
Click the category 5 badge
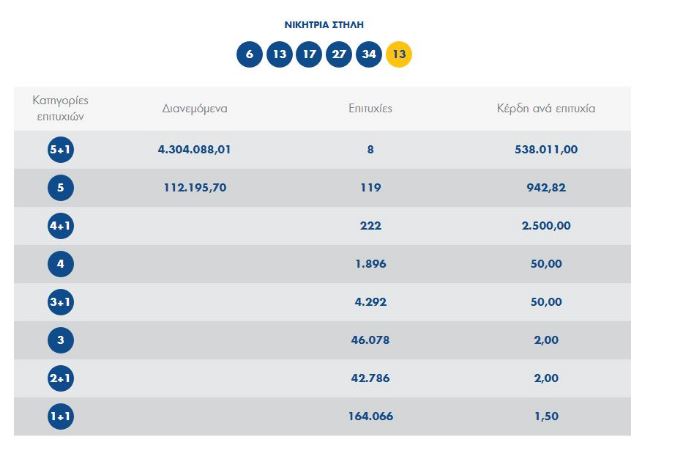[x=61, y=188]
